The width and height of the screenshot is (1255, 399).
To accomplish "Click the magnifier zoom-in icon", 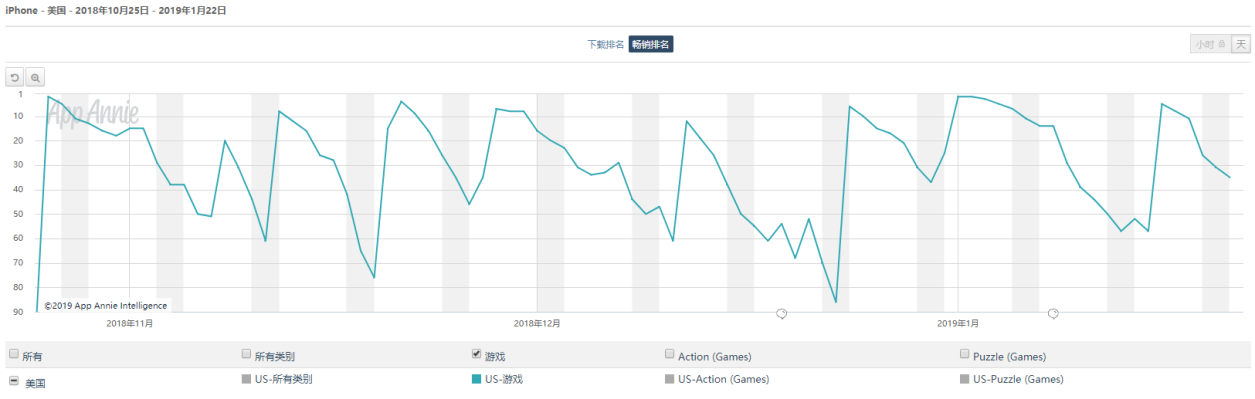I will [x=35, y=77].
